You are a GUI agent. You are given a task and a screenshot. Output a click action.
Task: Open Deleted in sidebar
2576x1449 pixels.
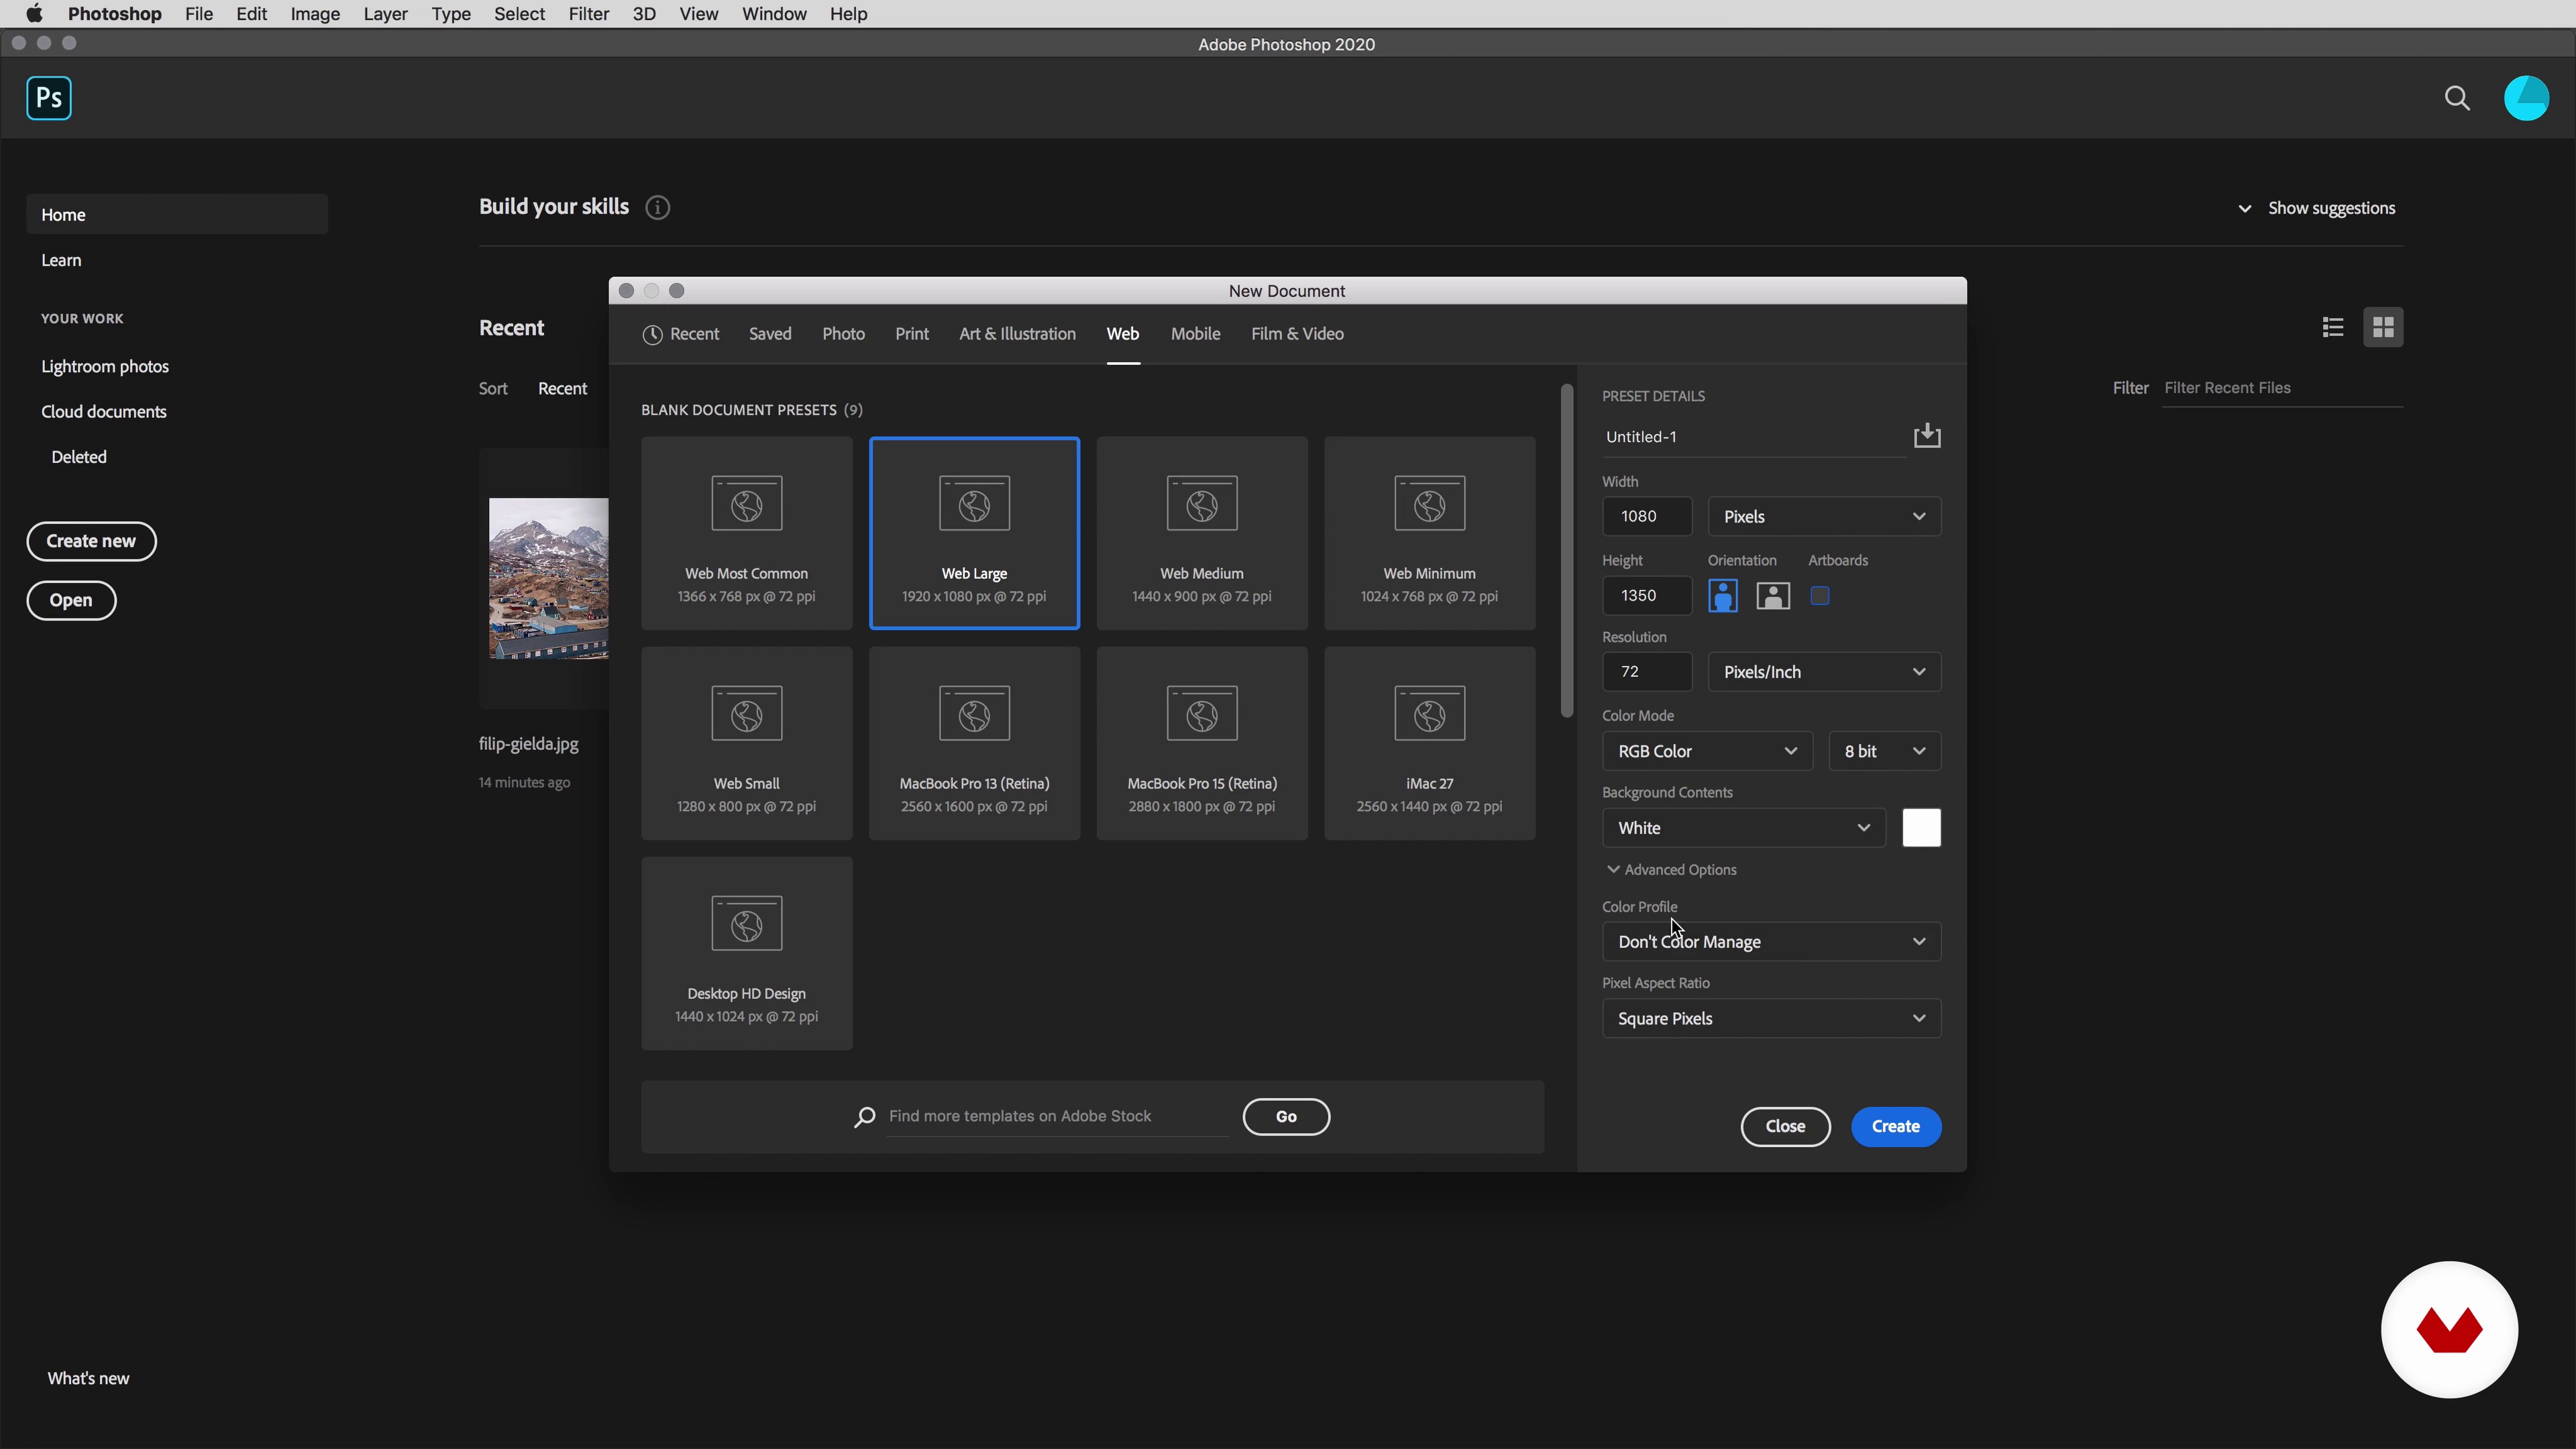click(x=79, y=457)
